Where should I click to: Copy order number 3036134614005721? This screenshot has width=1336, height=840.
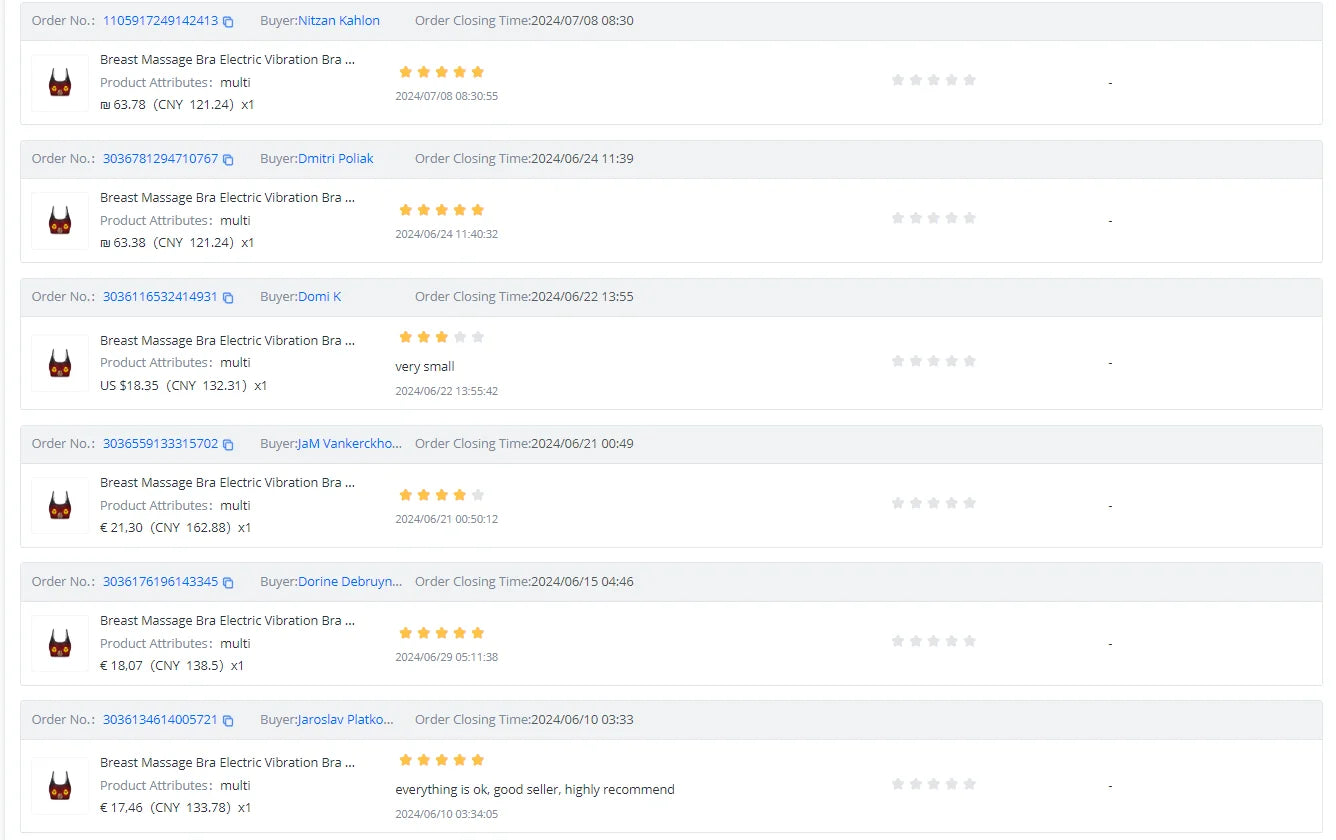click(x=228, y=720)
